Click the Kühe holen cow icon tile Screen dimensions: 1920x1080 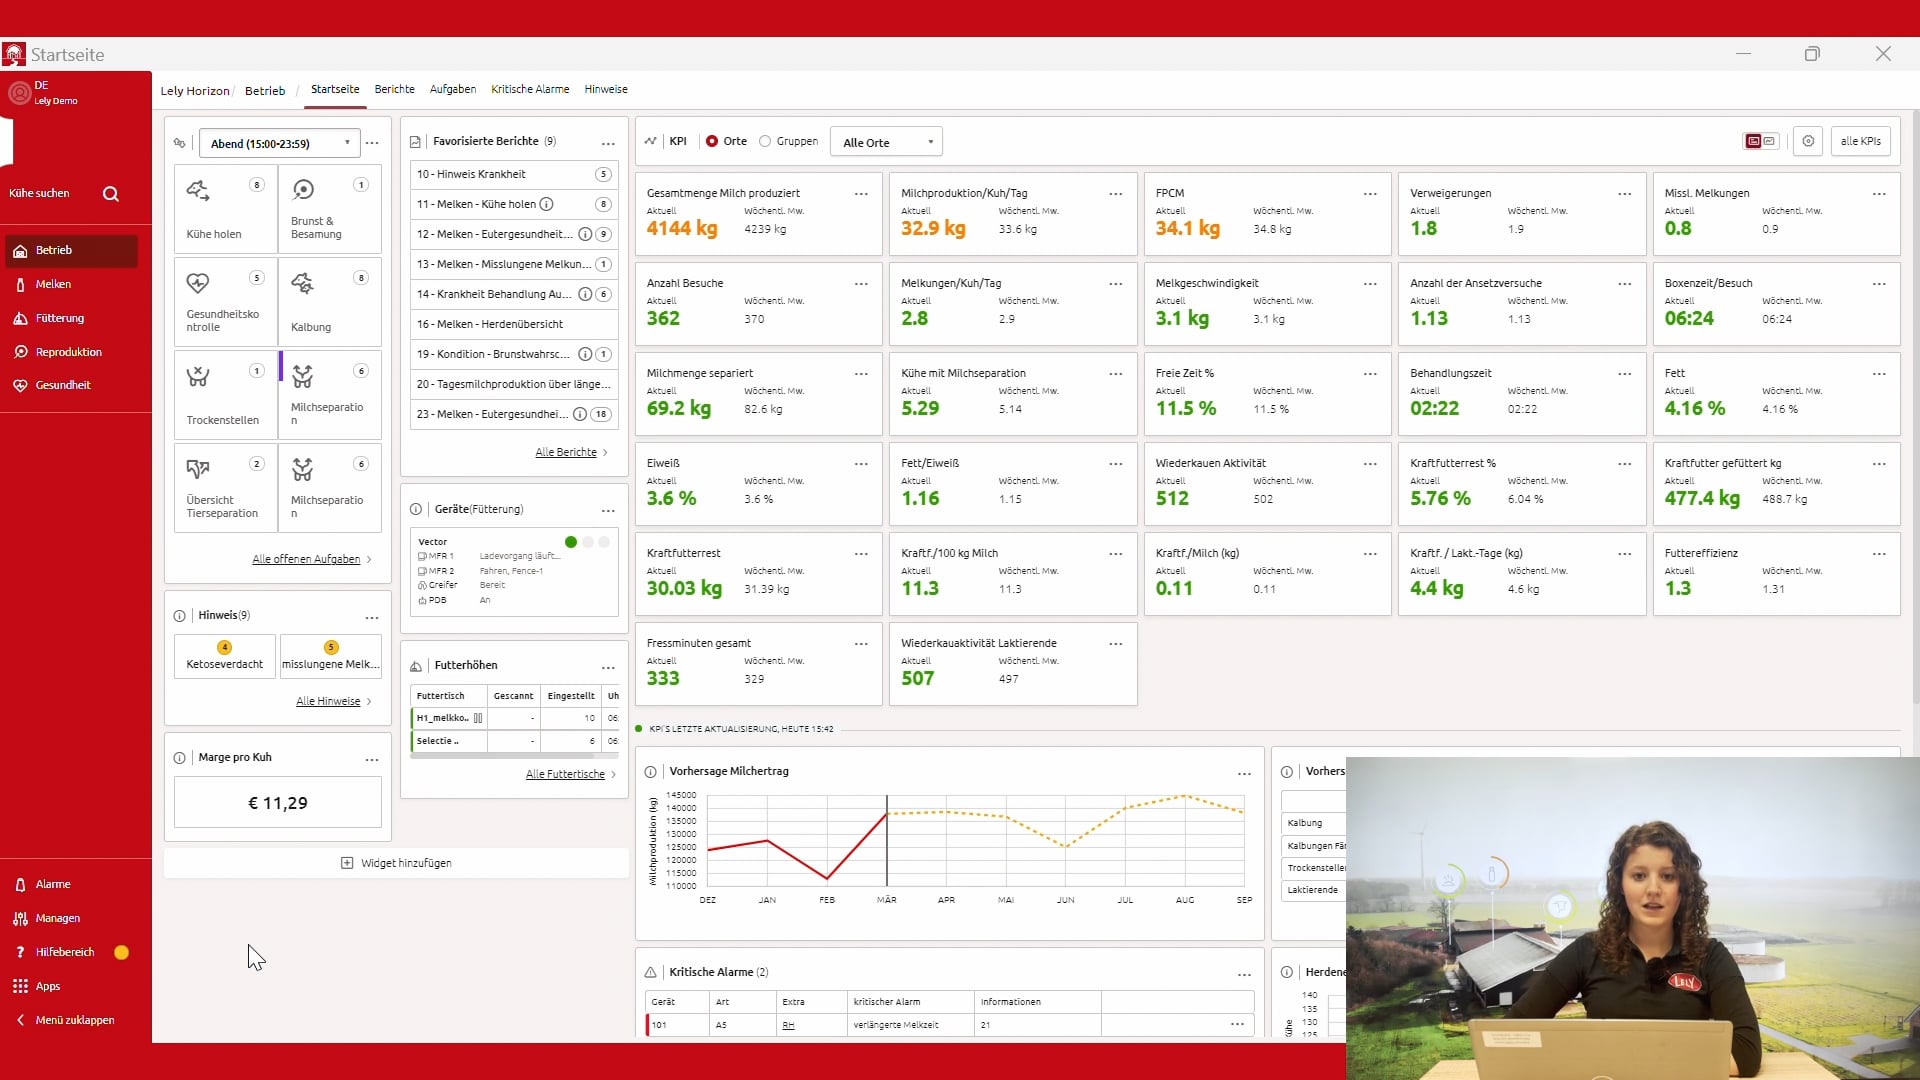(198, 190)
